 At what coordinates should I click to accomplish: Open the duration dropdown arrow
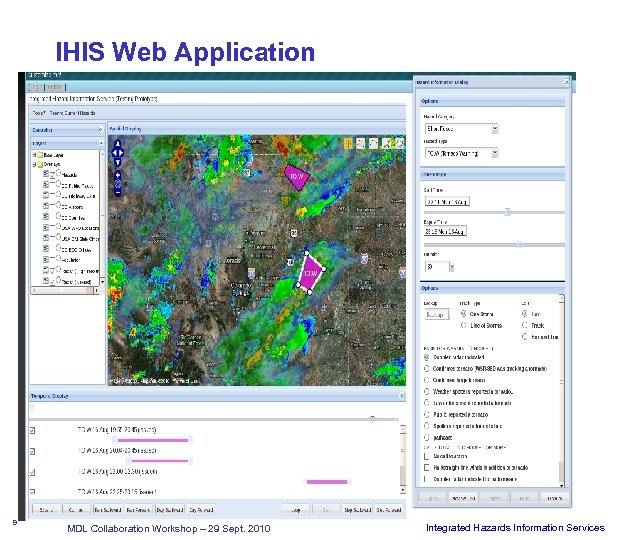(x=451, y=267)
